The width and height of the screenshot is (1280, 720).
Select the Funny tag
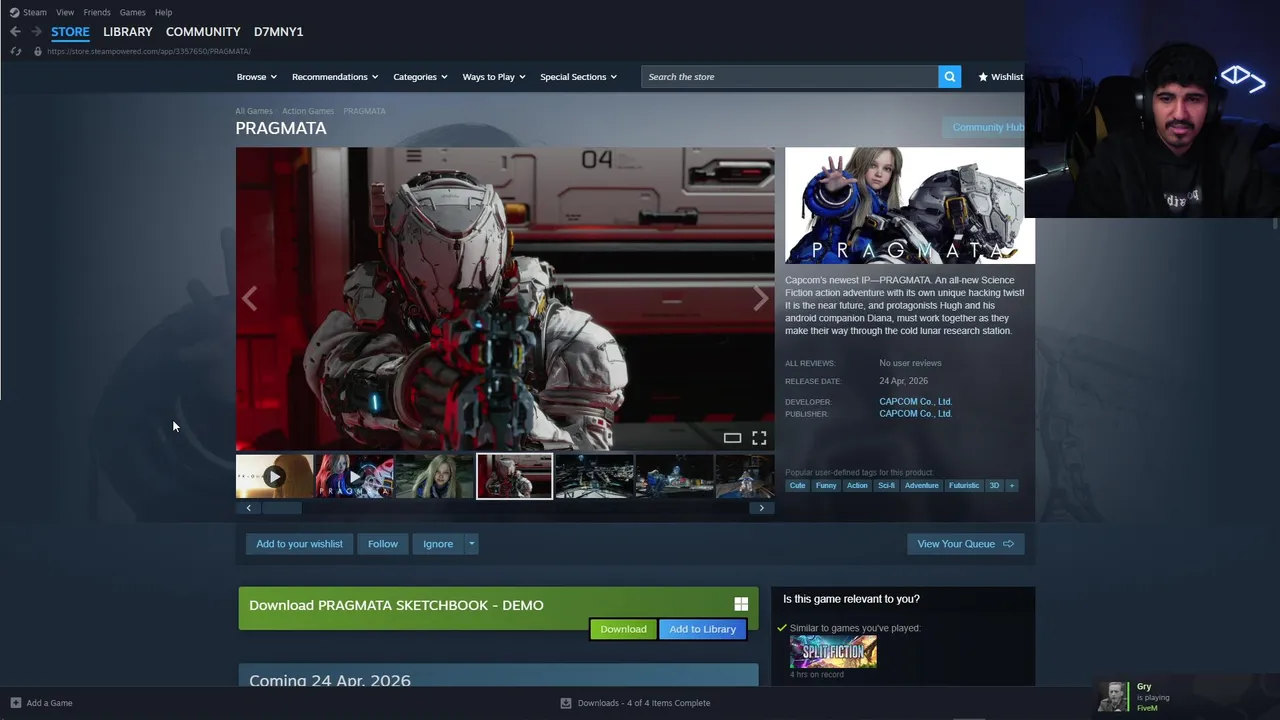click(826, 486)
